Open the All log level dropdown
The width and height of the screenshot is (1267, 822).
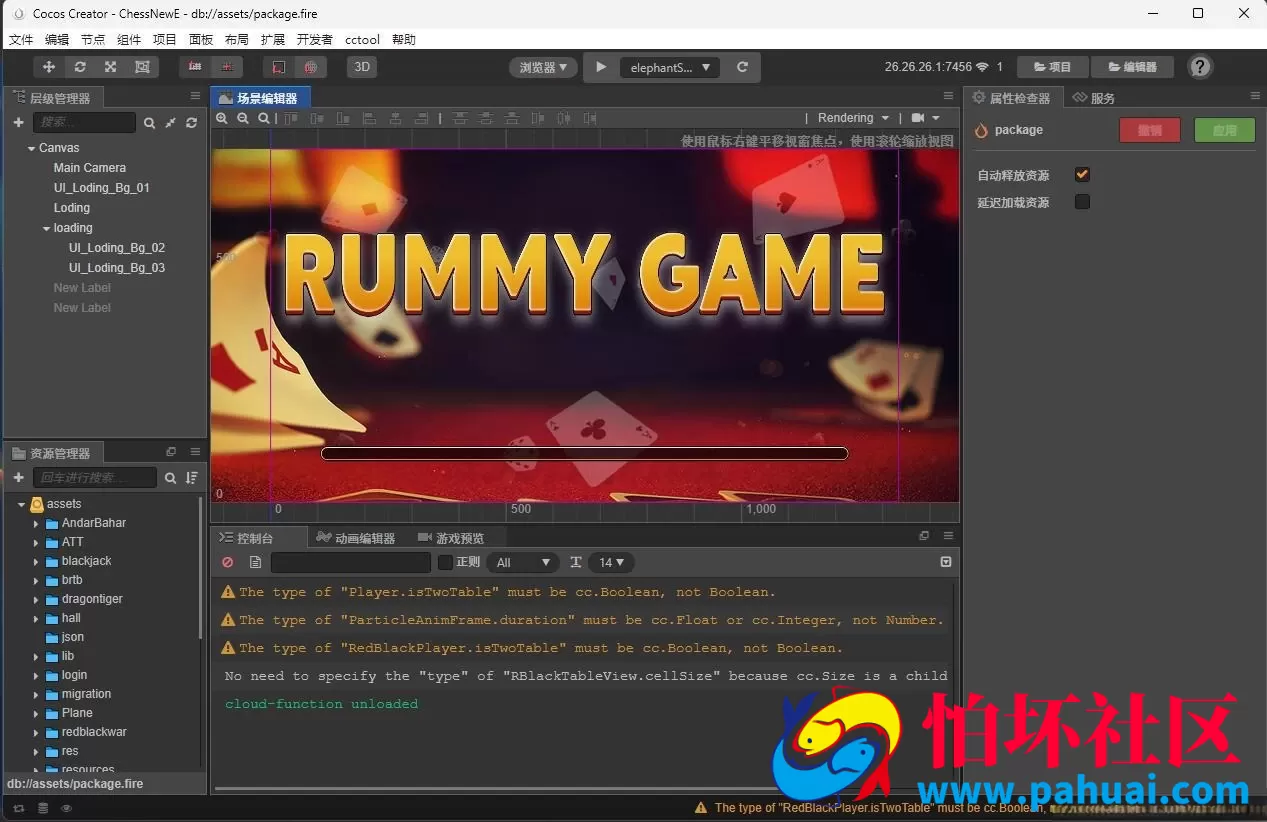click(x=523, y=563)
